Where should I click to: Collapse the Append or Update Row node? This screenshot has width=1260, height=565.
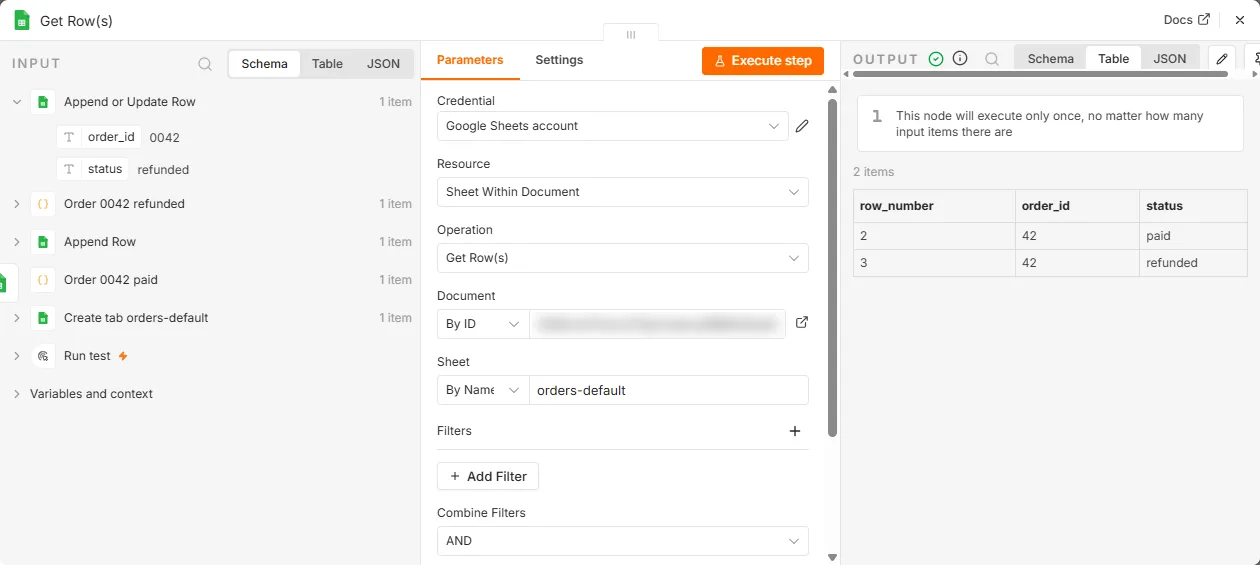pos(16,102)
